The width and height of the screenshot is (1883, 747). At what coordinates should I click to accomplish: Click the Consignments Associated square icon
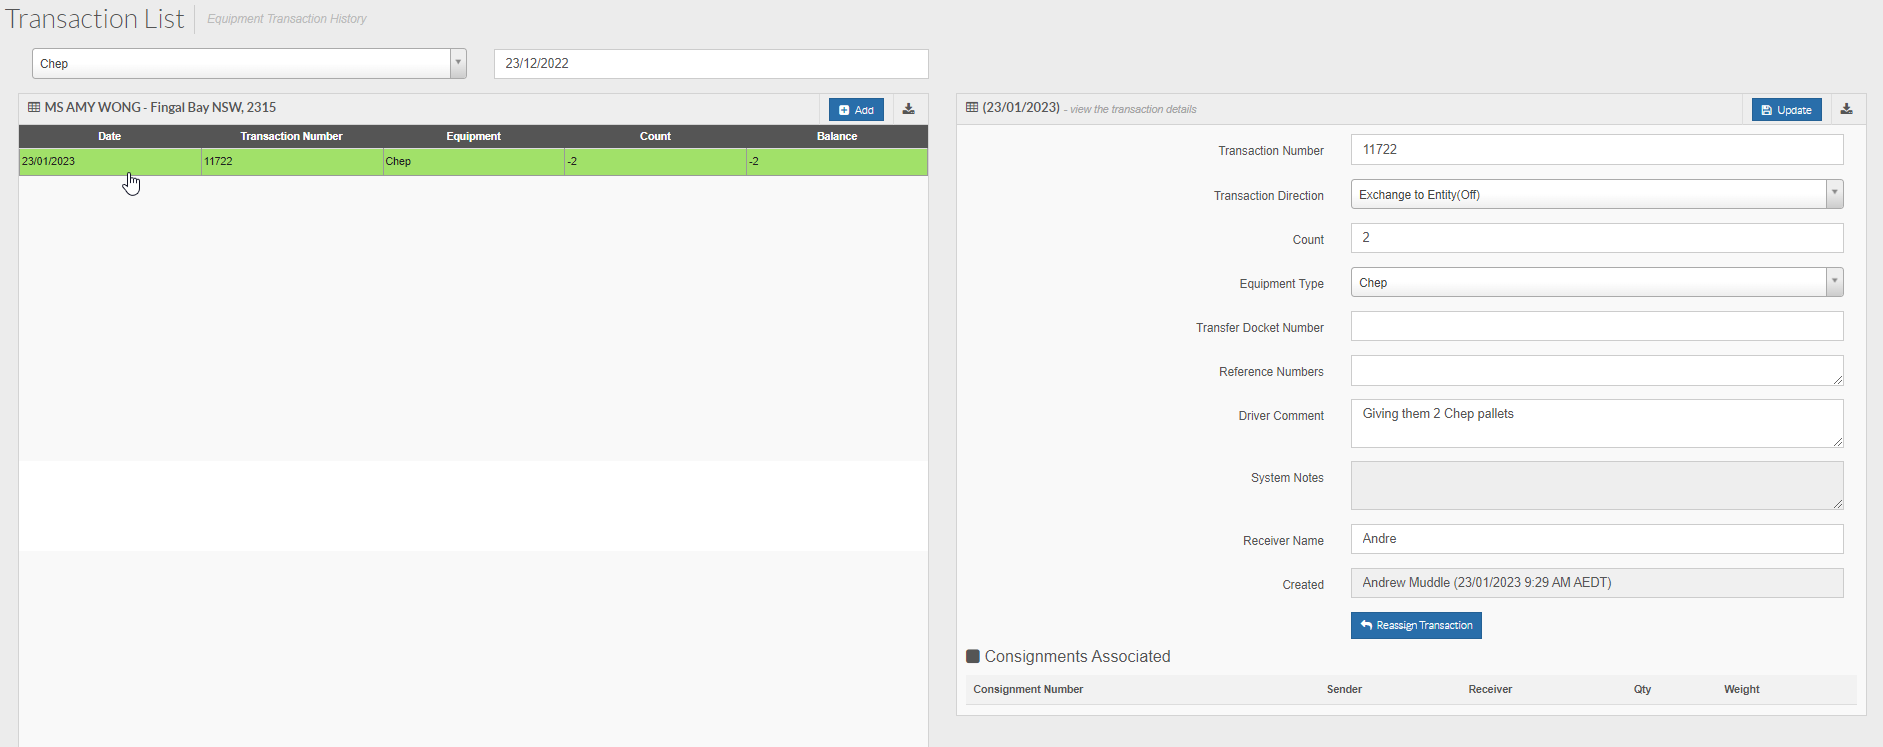coord(973,656)
